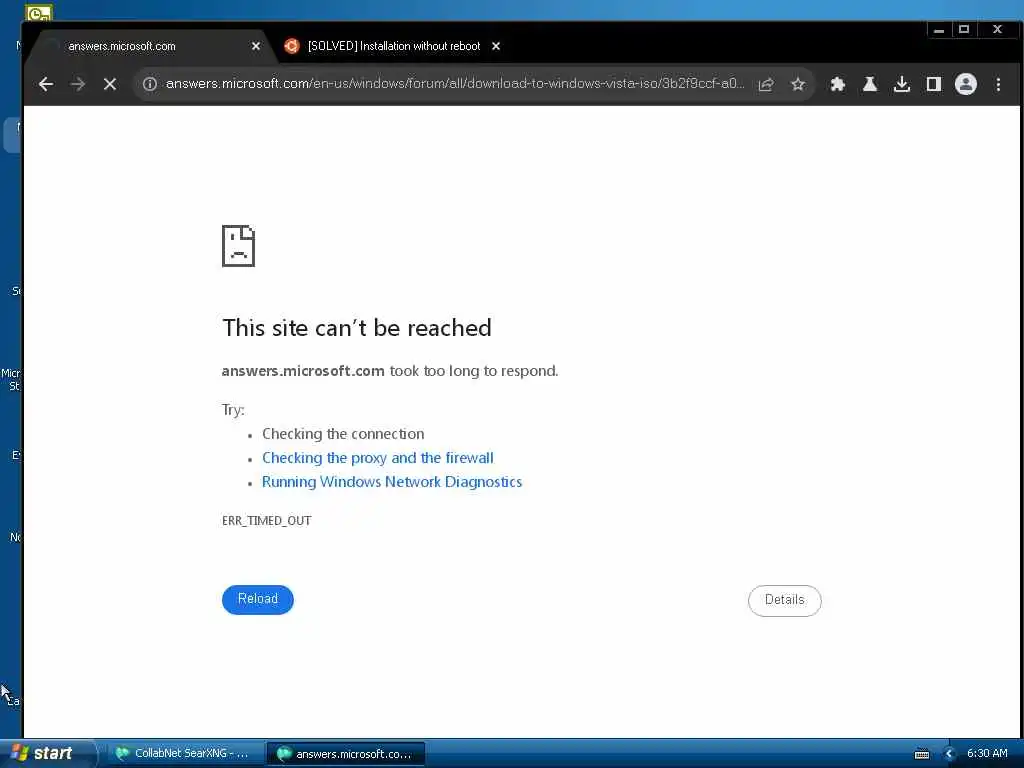Close the answers.microsoft.com tab
1024x768 pixels.
(256, 46)
